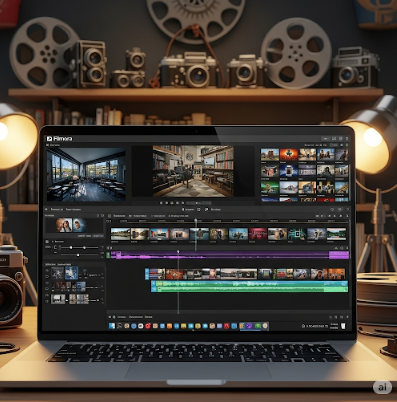397x402 pixels.
Task: Open the search magnifier icon in the taskbar
Action: pos(119,326)
